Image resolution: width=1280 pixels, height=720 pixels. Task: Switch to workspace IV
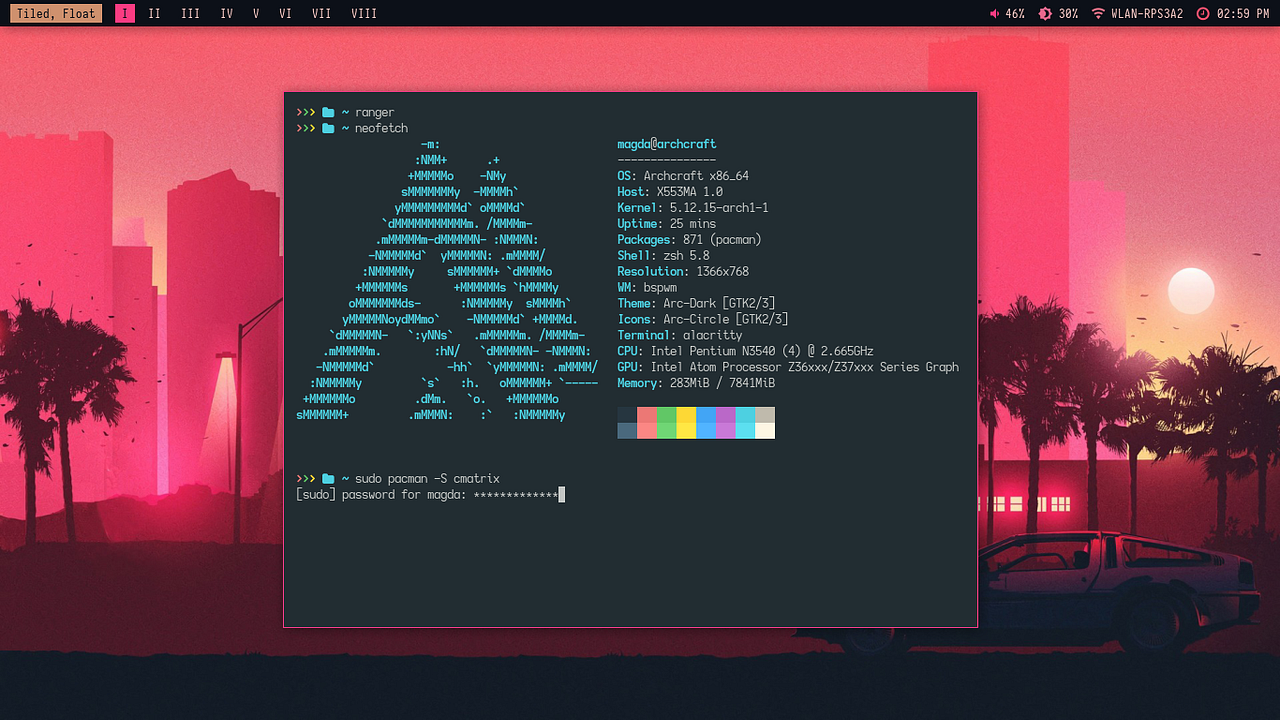[x=227, y=14]
